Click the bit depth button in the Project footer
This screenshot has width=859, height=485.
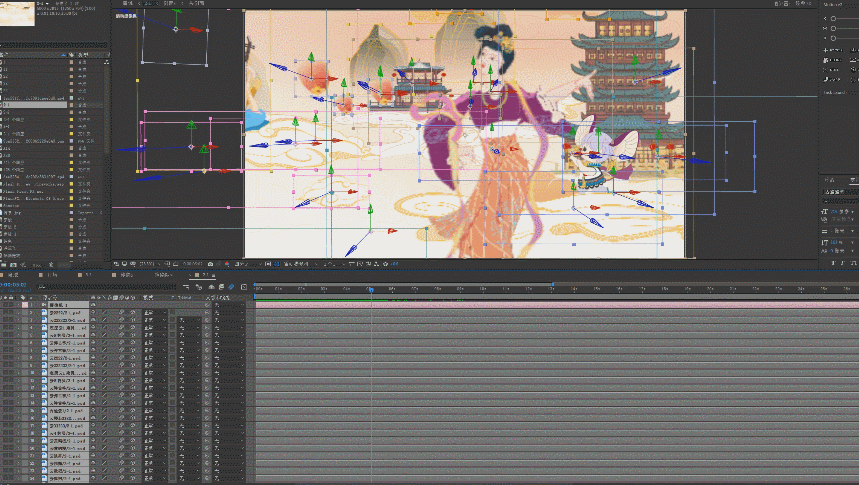[x=37, y=265]
